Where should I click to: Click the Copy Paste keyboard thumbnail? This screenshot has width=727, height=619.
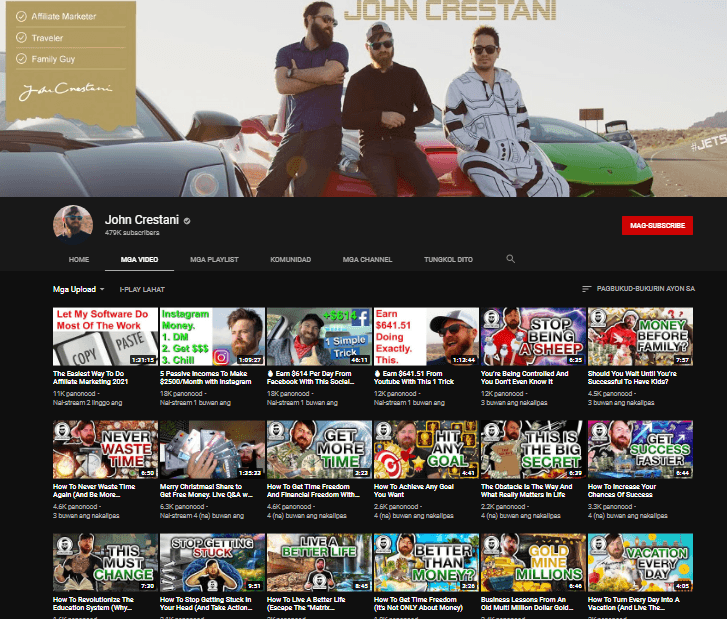105,337
